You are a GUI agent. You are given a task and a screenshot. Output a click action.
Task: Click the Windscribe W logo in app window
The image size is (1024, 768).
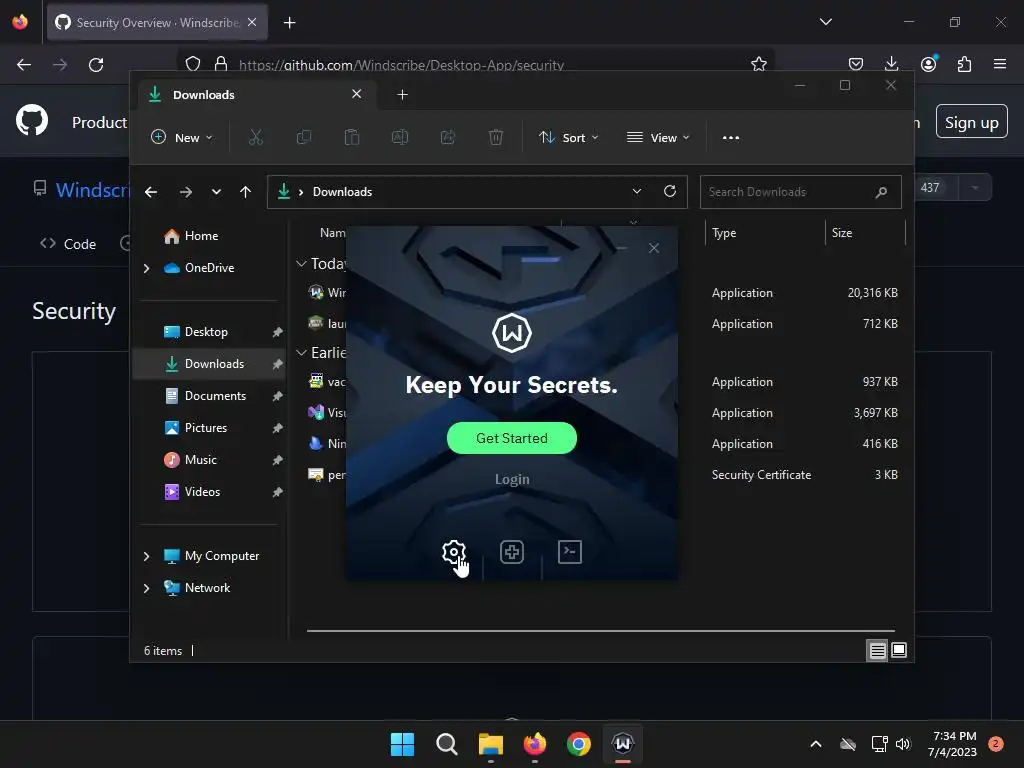pos(512,333)
